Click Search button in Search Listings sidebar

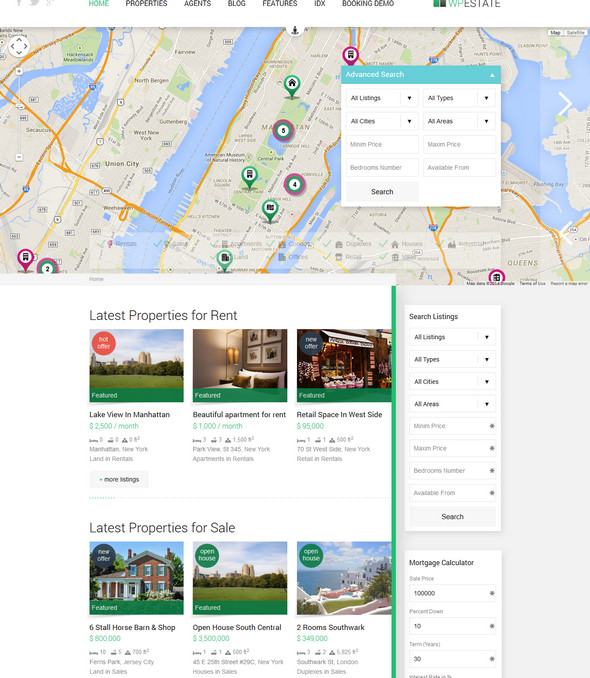(x=452, y=517)
